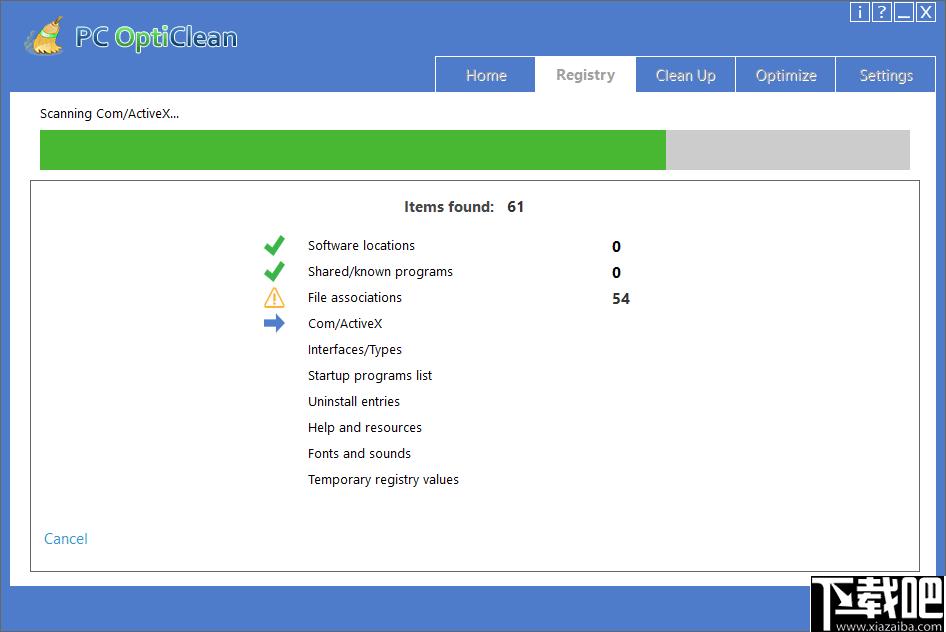This screenshot has width=946, height=632.
Task: Go to the Optimize tab
Action: [x=786, y=75]
